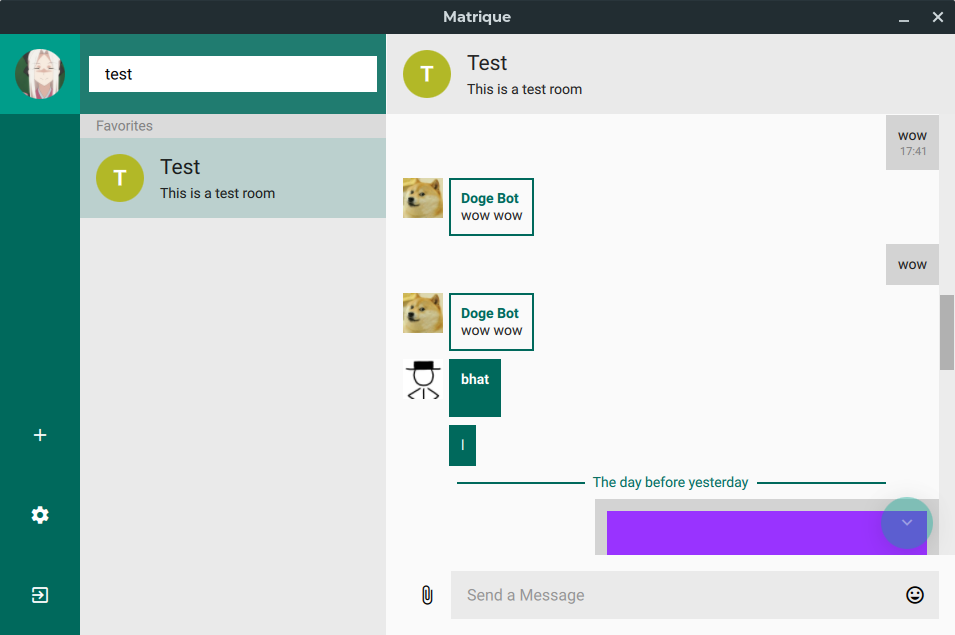Click the second Doge Bot message bubble
Viewport: 955px width, 635px height.
point(491,322)
